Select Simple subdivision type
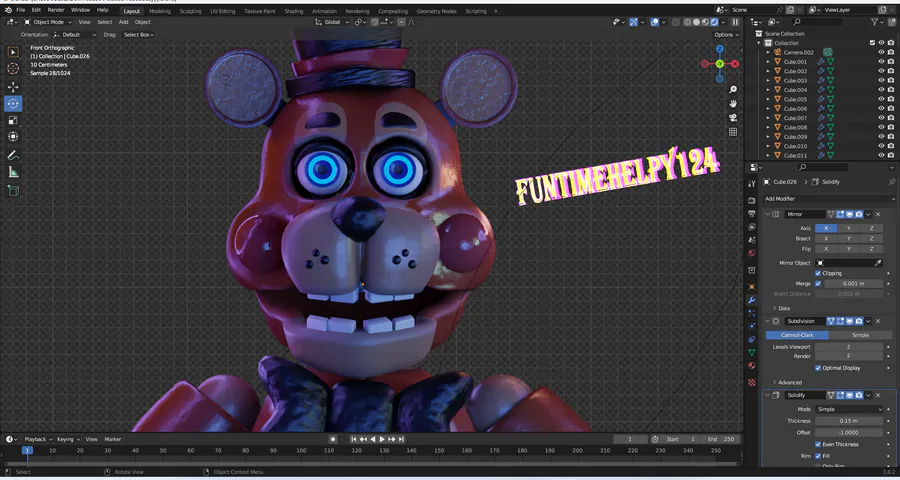Viewport: 900px width, 480px height. pos(860,335)
